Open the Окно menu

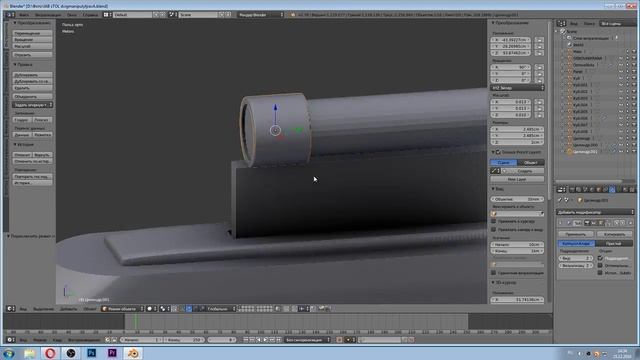(72, 15)
